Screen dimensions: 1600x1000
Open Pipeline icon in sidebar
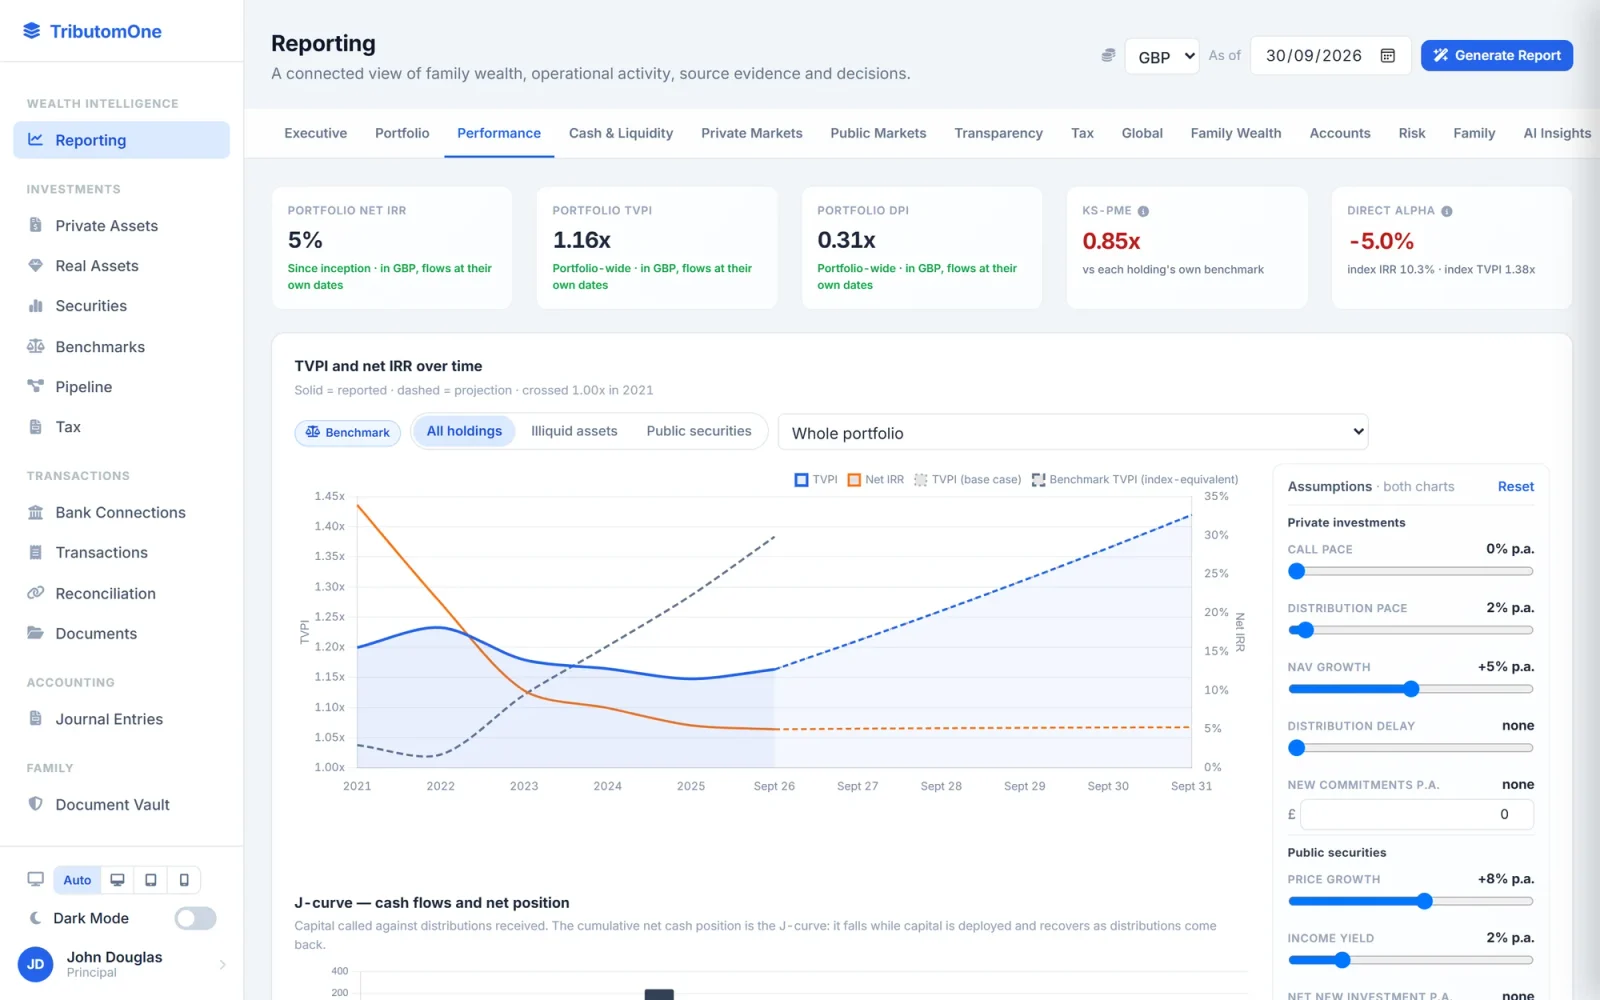[36, 386]
